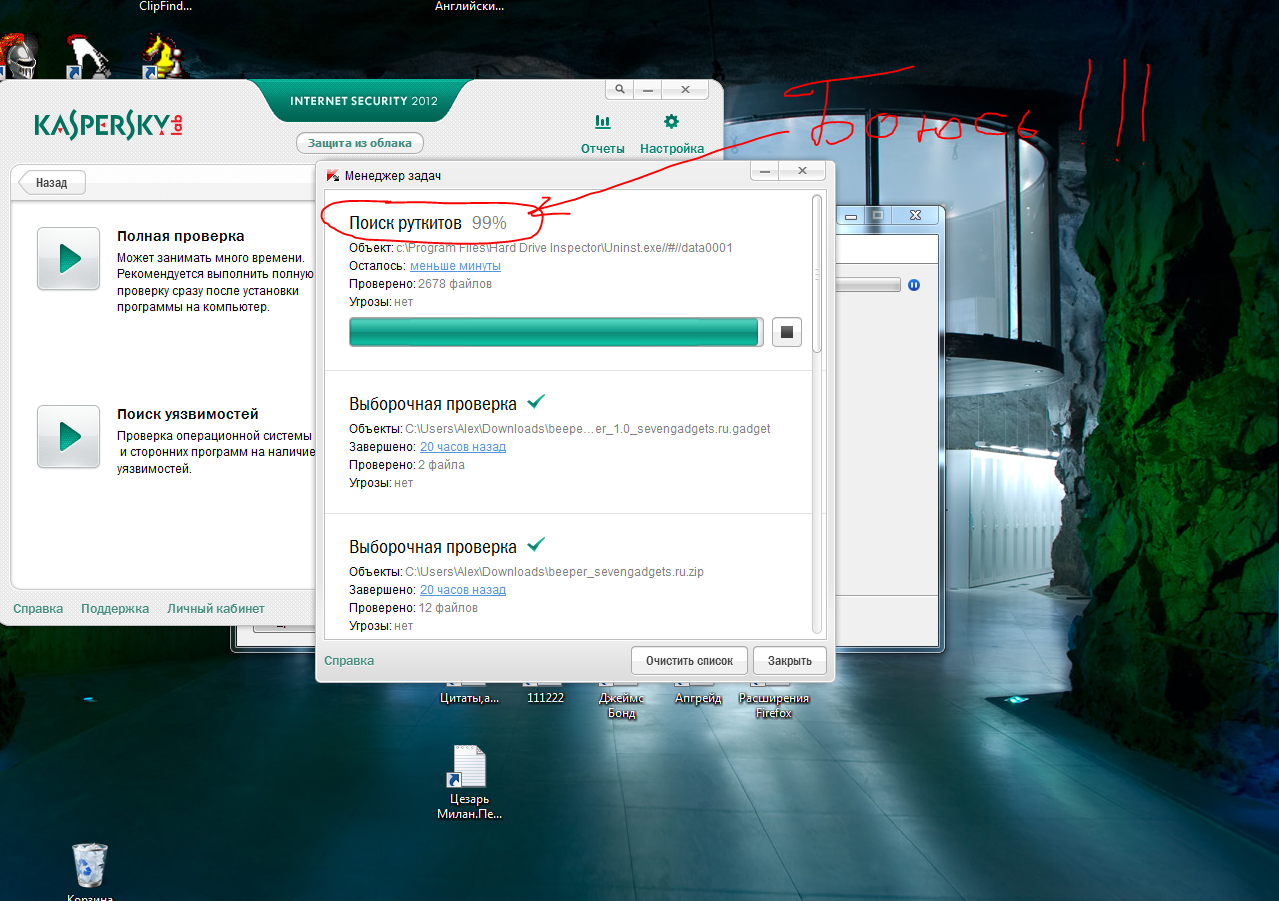Select the Английски... desktop label
Viewport: 1279px width, 901px height.
(470, 6)
